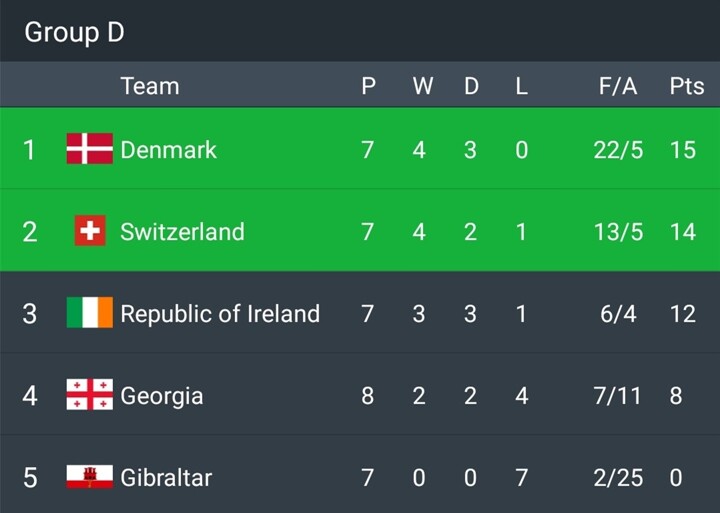Viewport: 720px width, 513px height.
Task: Click the Team column header
Action: click(149, 86)
